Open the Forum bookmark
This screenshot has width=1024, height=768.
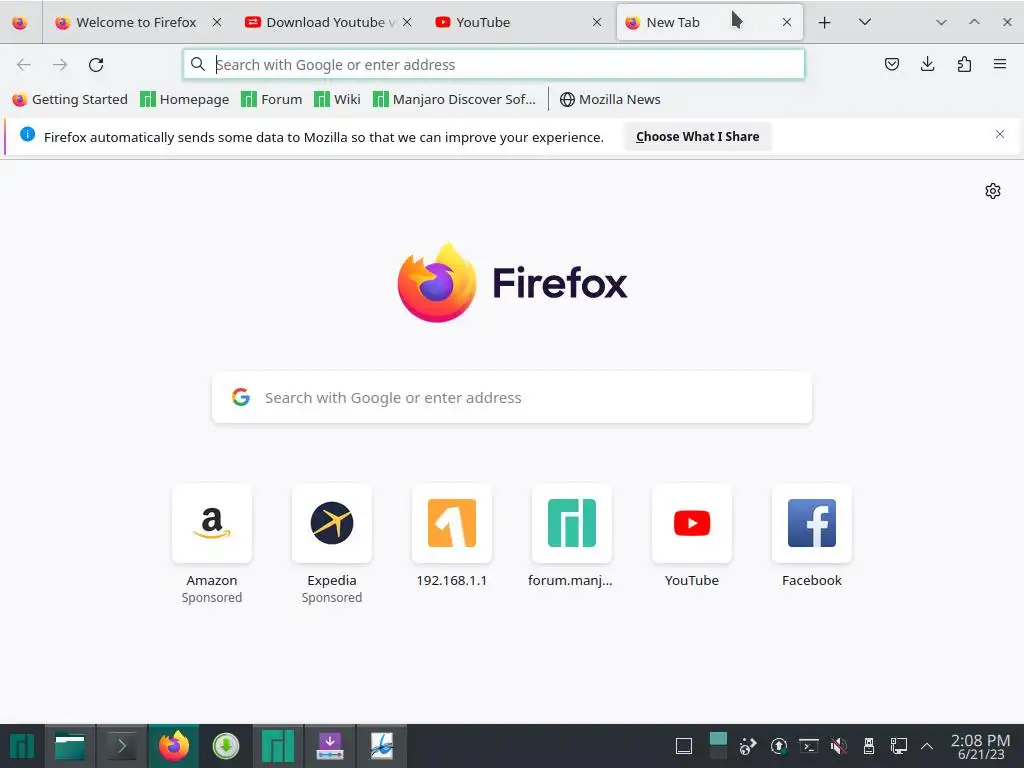point(272,99)
